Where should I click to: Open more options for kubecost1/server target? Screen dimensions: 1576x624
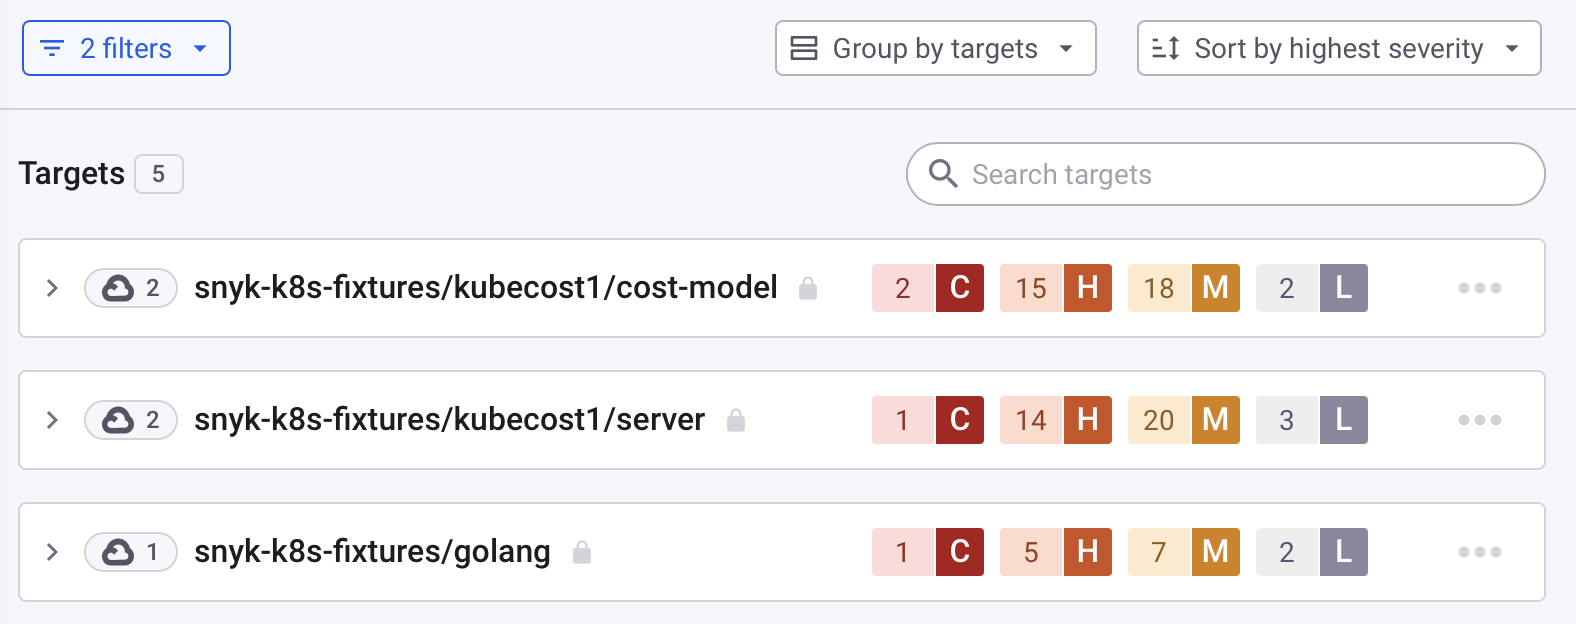[x=1479, y=420]
